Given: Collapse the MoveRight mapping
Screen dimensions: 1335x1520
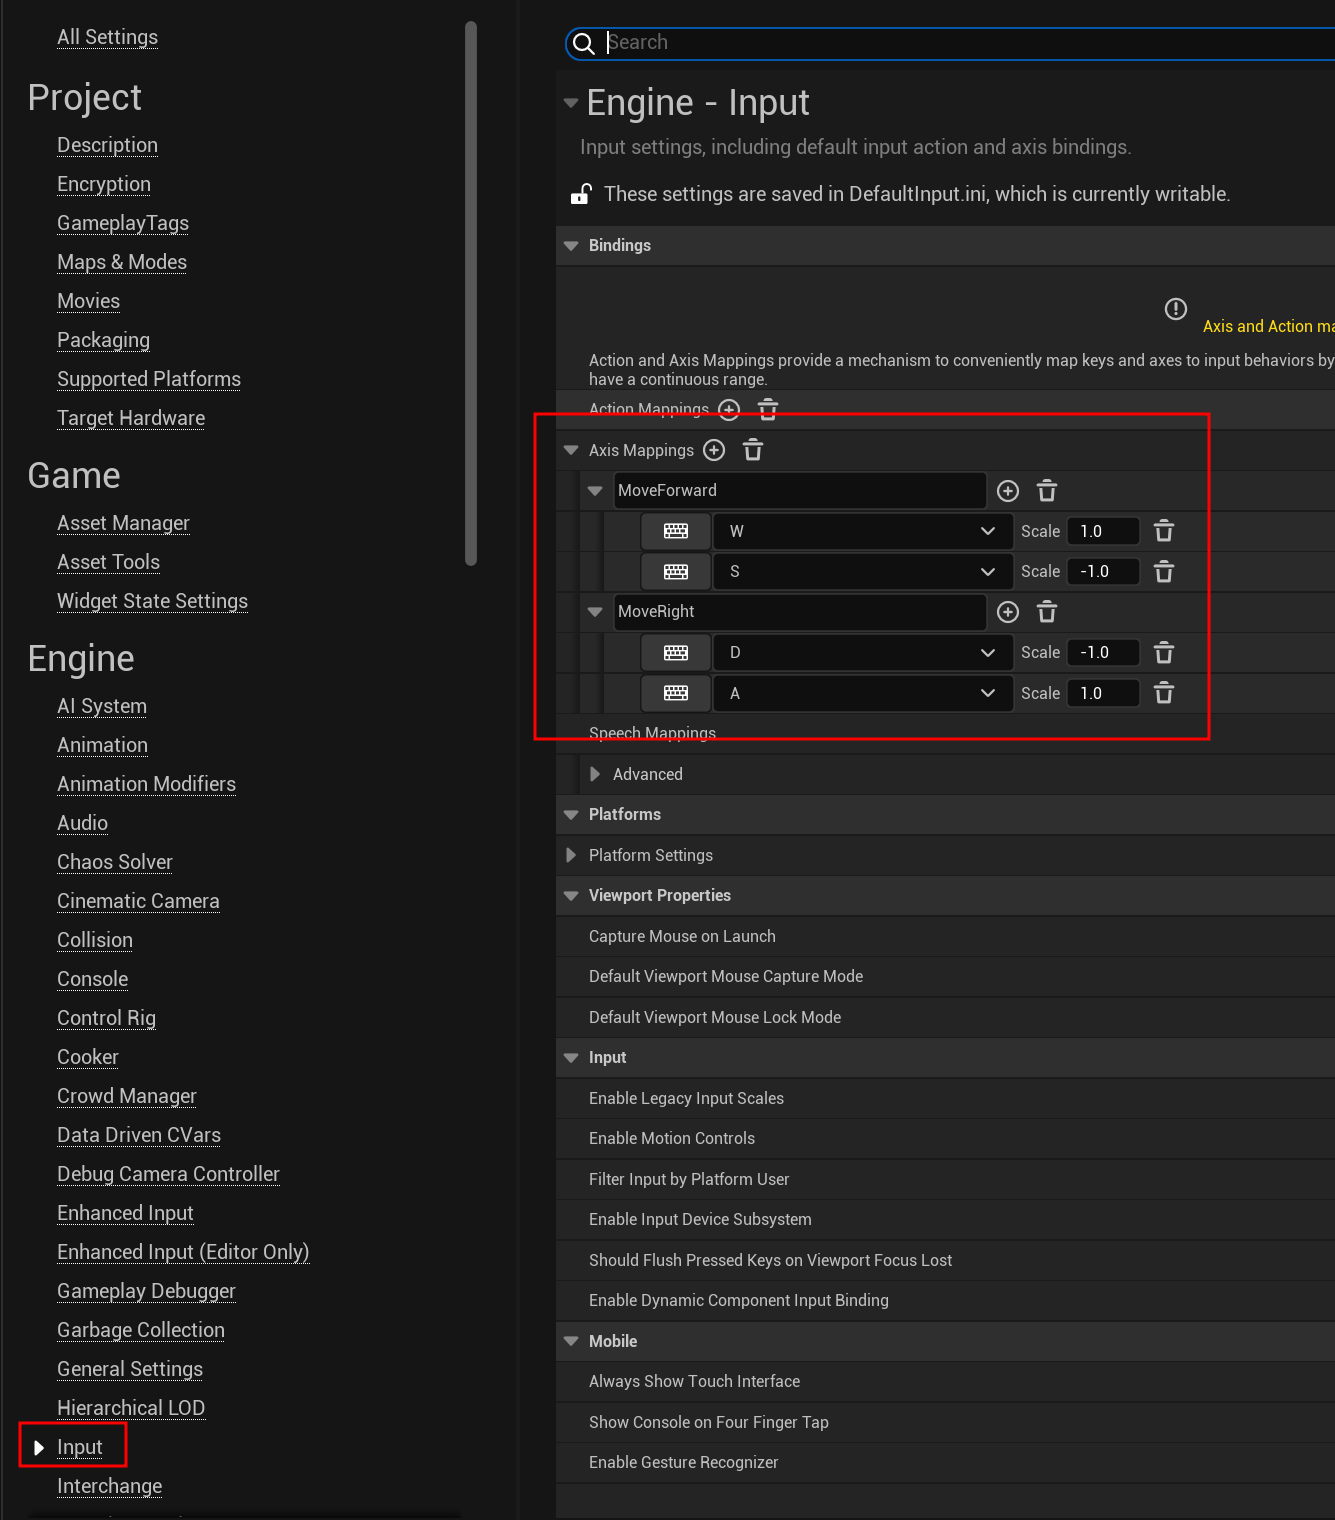Looking at the screenshot, I should [595, 612].
